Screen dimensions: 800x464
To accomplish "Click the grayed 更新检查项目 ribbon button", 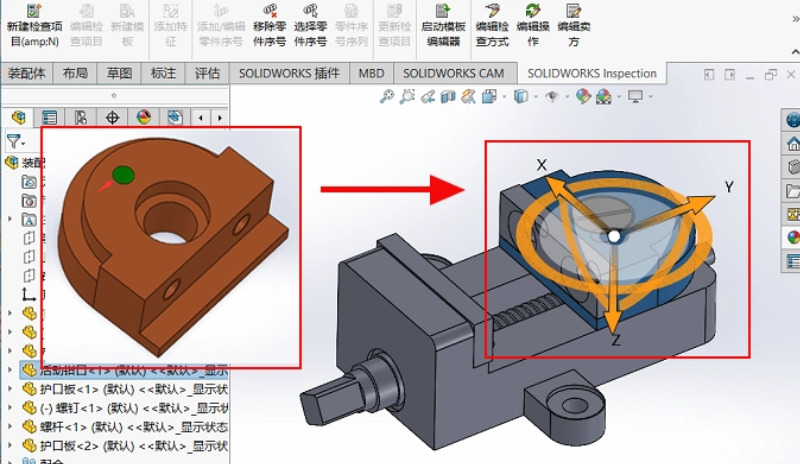I will [394, 26].
